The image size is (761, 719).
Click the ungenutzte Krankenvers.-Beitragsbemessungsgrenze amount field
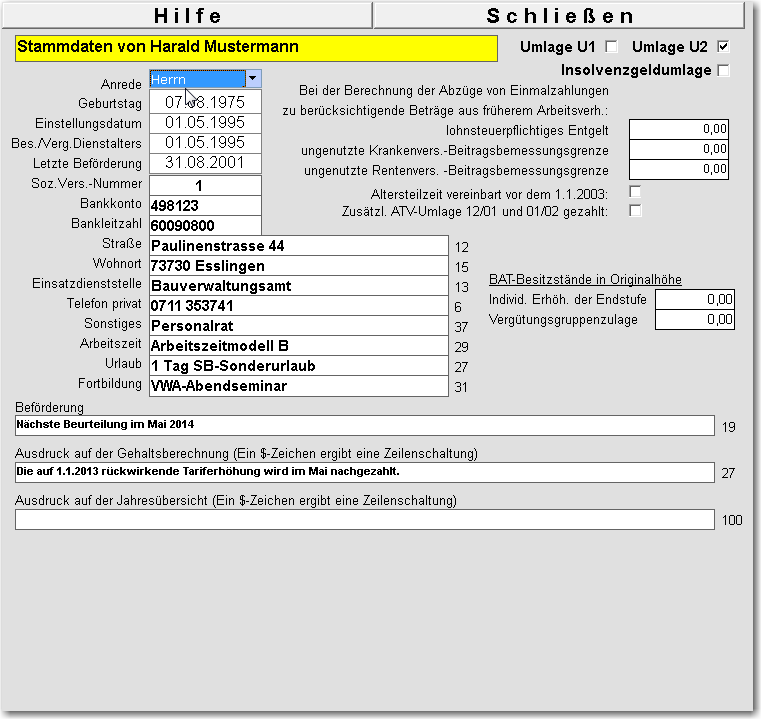679,150
